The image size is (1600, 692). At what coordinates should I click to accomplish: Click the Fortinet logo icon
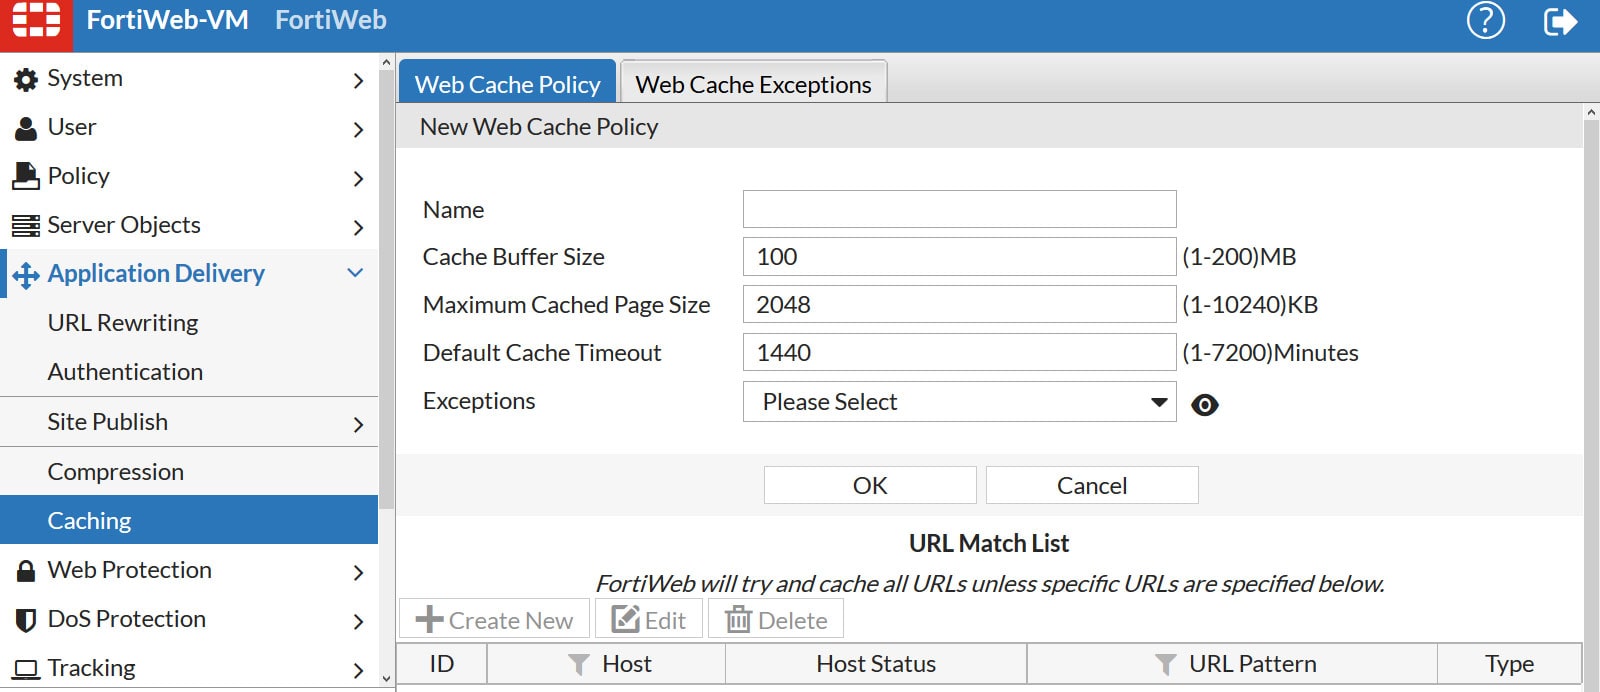click(36, 22)
